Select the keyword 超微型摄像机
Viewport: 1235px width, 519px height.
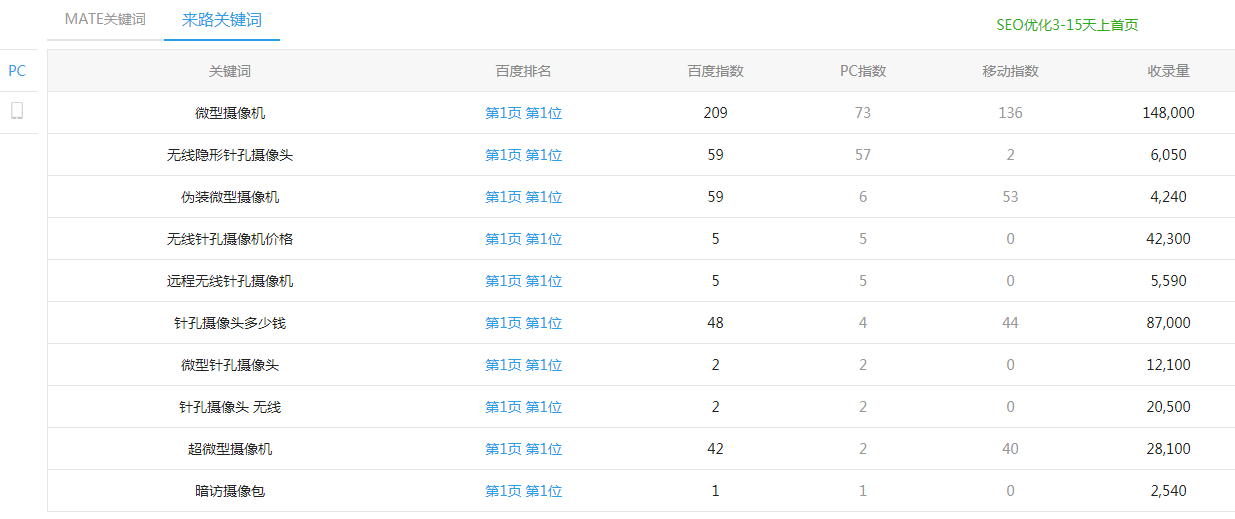(x=230, y=449)
